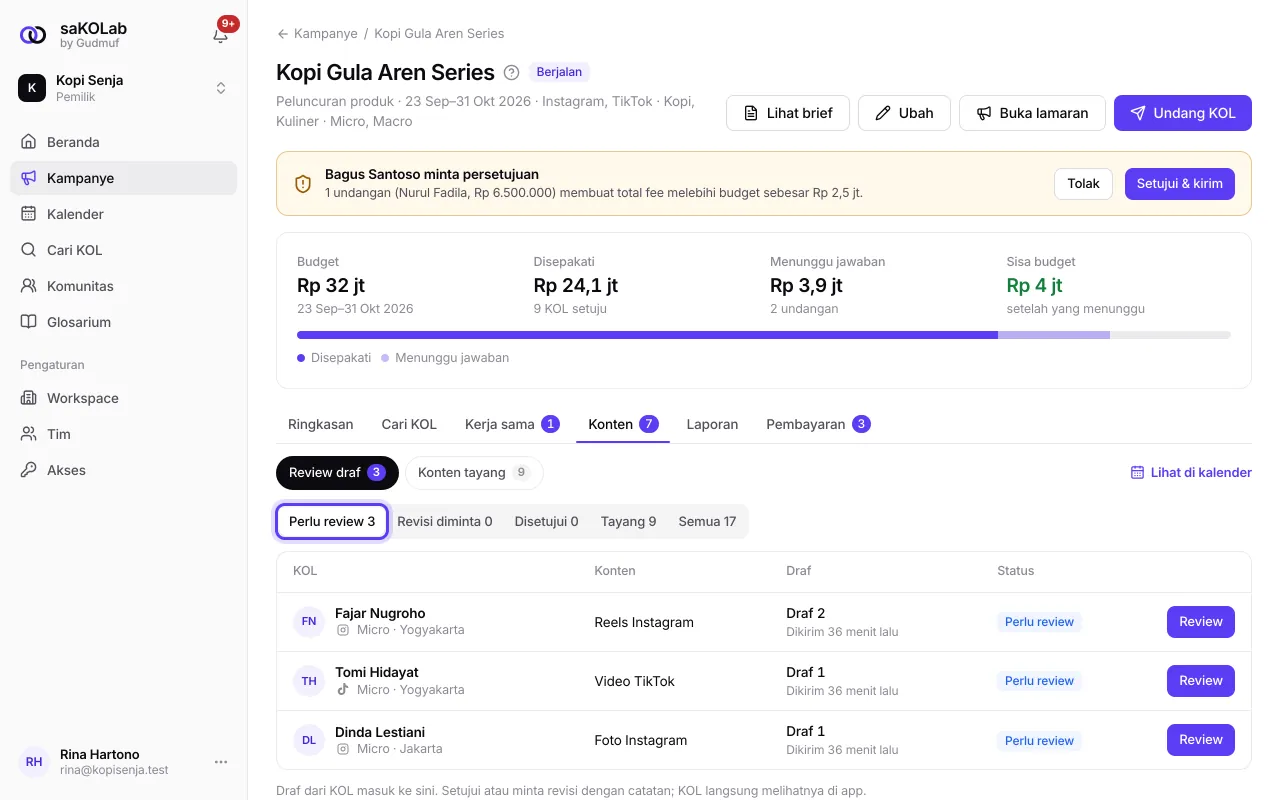Click the RH avatar for Rina Hartono
This screenshot has height=800, width=1280.
34,762
